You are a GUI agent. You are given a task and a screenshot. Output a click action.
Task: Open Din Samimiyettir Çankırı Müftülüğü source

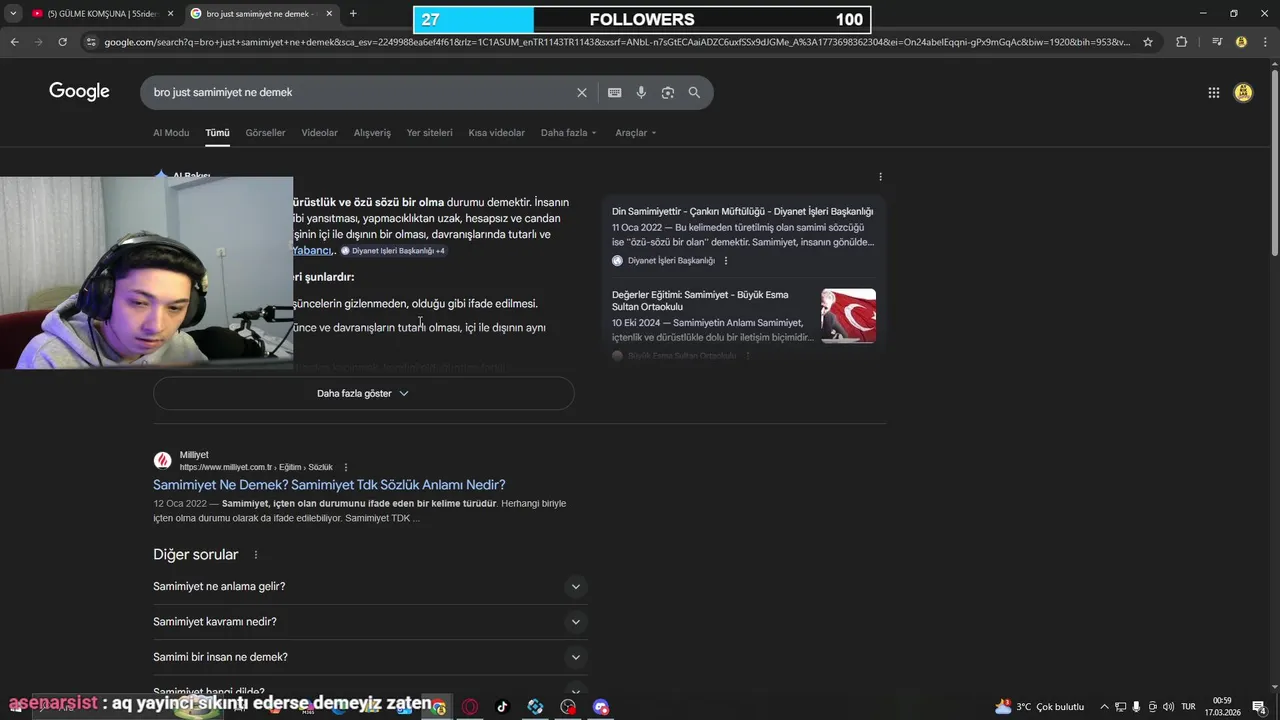(x=742, y=212)
